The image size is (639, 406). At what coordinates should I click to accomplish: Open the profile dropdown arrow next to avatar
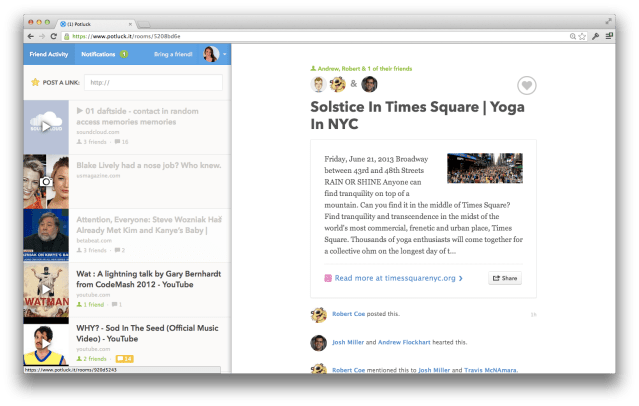(225, 54)
